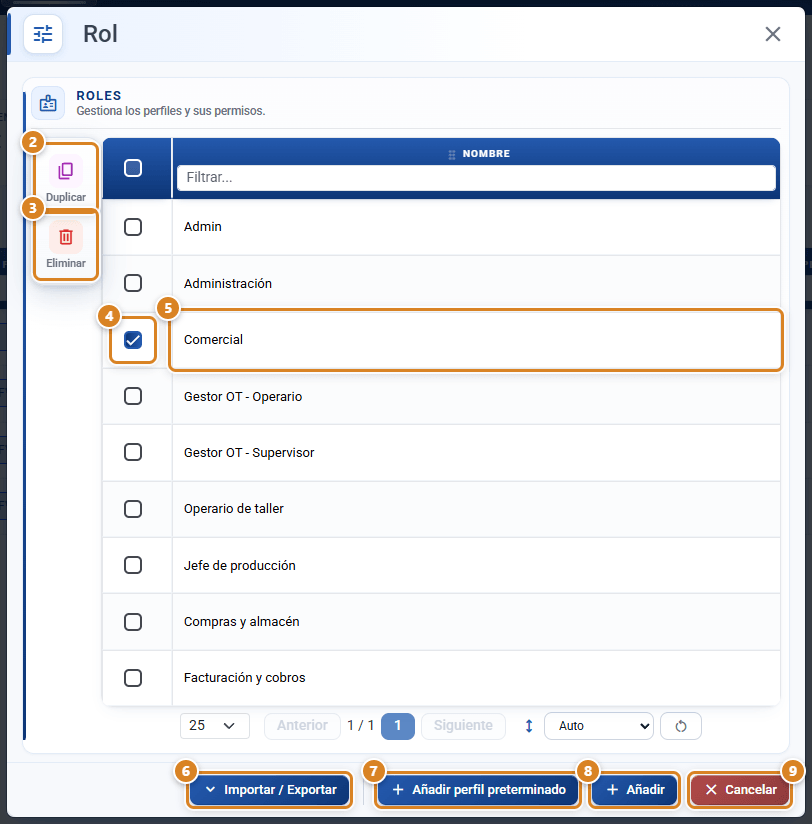Check the Facturación y cobros checkbox
Image resolution: width=812 pixels, height=824 pixels.
tap(133, 678)
